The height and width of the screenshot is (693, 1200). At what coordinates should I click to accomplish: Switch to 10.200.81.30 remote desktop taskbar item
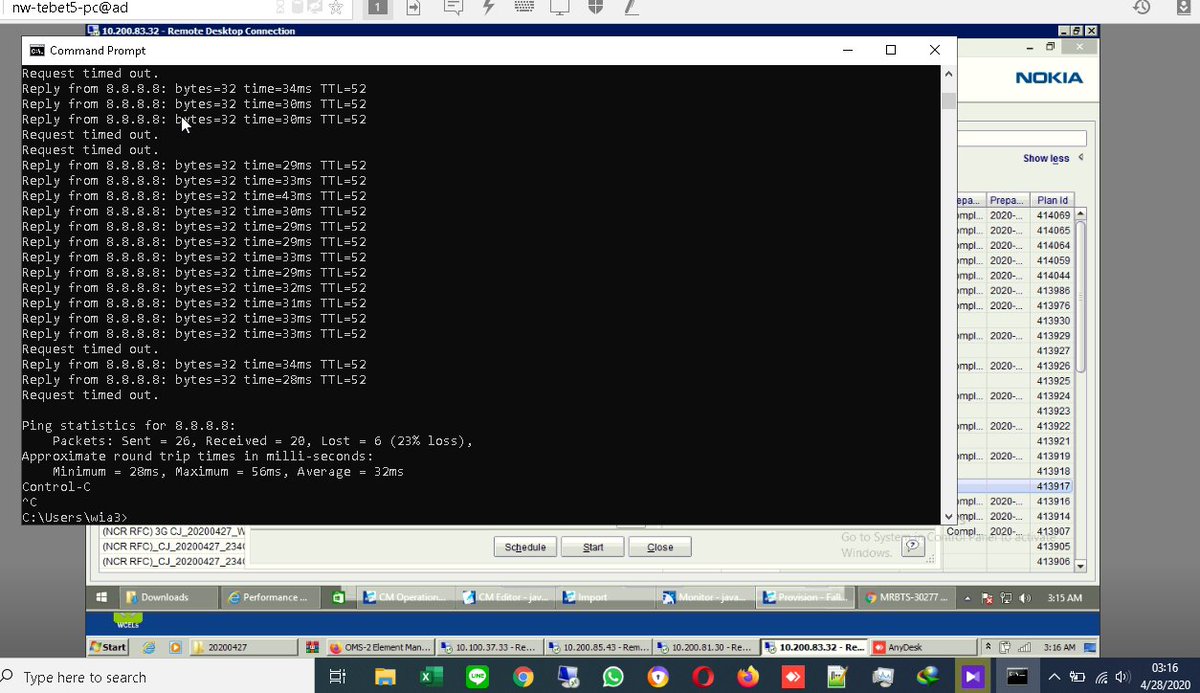pyautogui.click(x=706, y=647)
